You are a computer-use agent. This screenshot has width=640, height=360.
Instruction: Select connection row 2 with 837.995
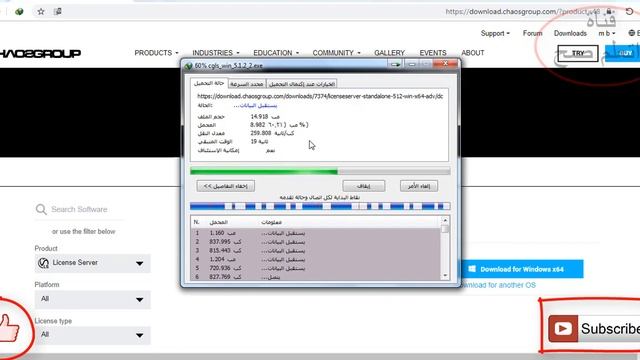[316, 242]
